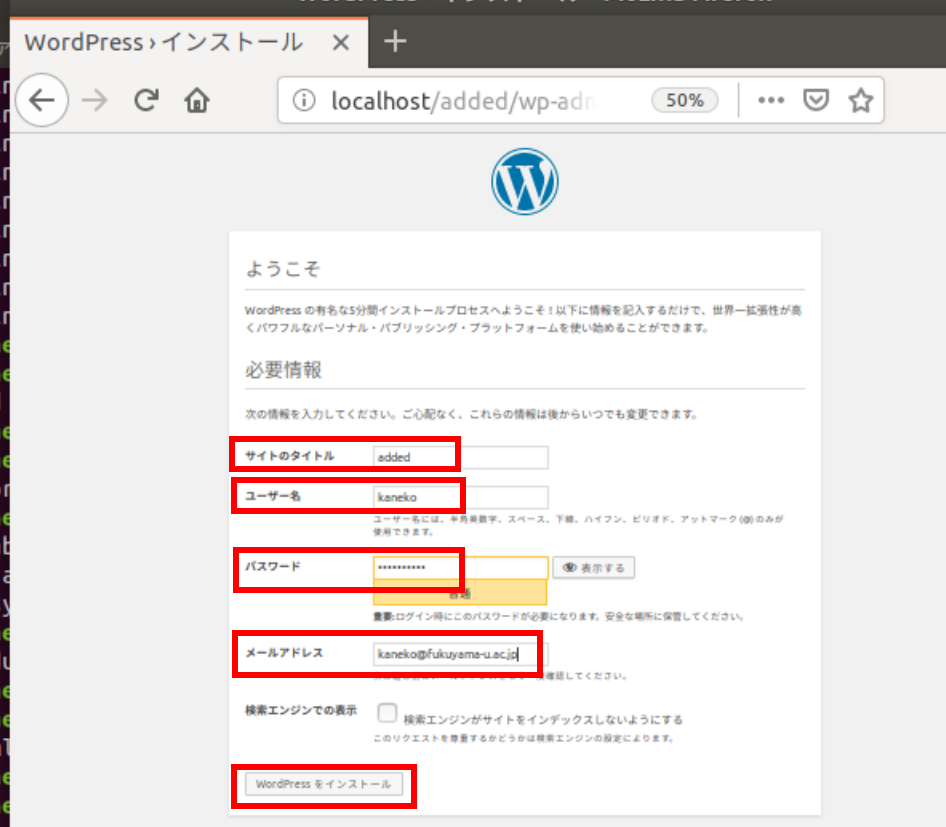
Task: Bookmark this page with the star
Action: (x=861, y=100)
